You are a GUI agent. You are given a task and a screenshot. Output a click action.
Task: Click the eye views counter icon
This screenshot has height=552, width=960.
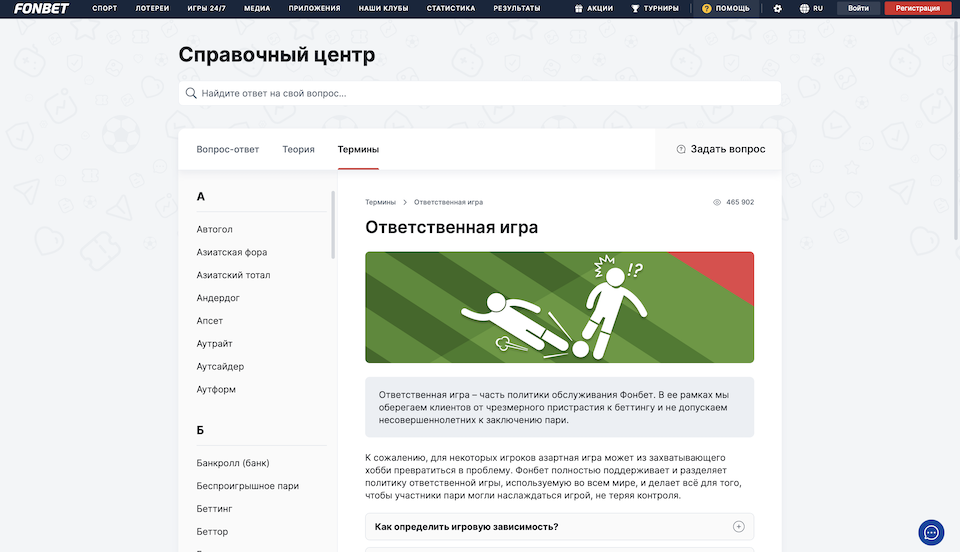717,202
